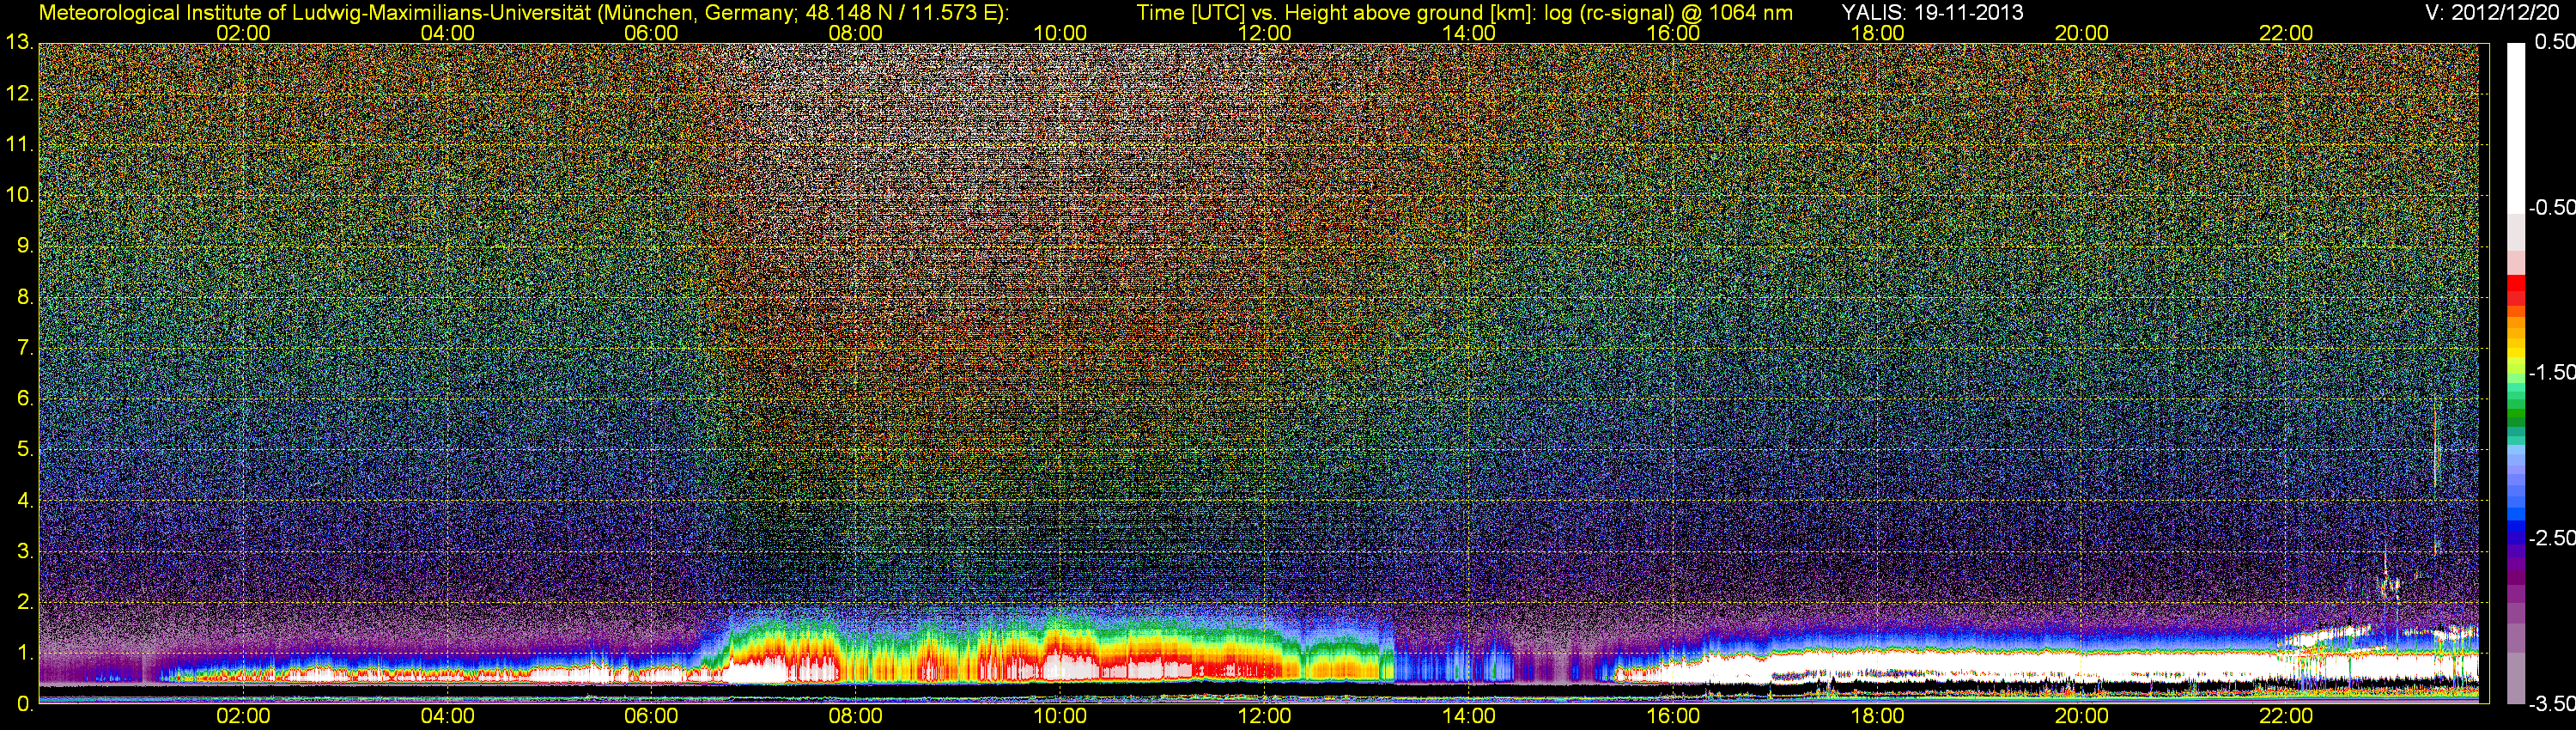Click the 16:00 label on the bottom time axis
Viewport: 2576px width, 730px height.
[1673, 717]
